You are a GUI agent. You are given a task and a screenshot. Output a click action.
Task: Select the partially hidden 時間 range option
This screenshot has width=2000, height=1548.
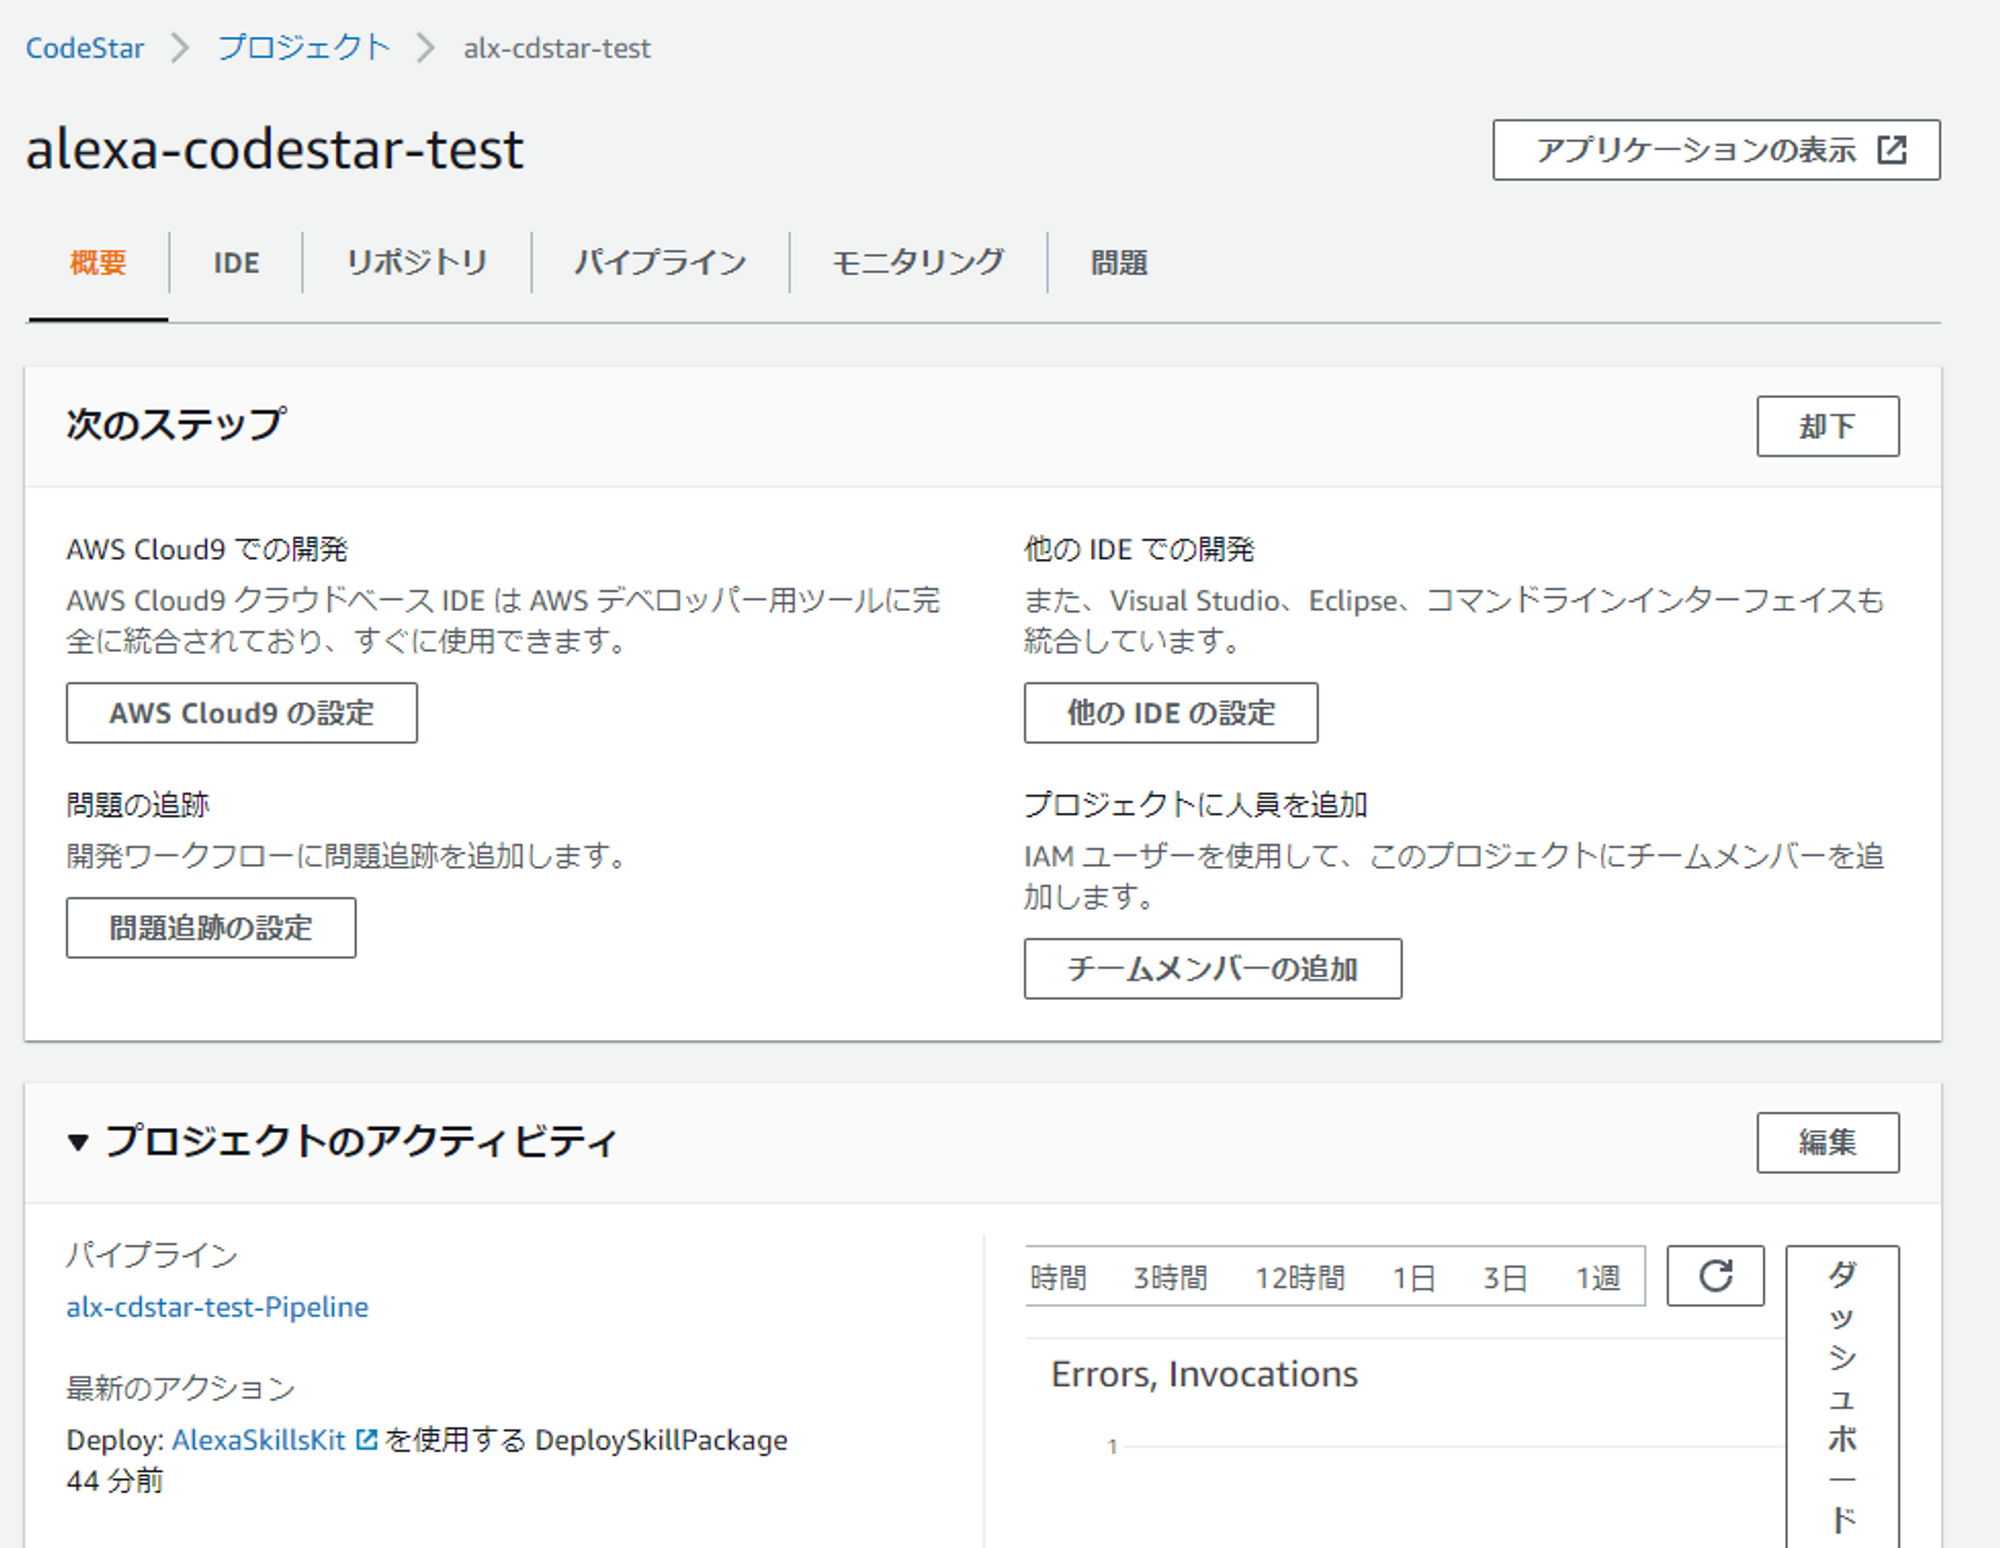pyautogui.click(x=1057, y=1277)
